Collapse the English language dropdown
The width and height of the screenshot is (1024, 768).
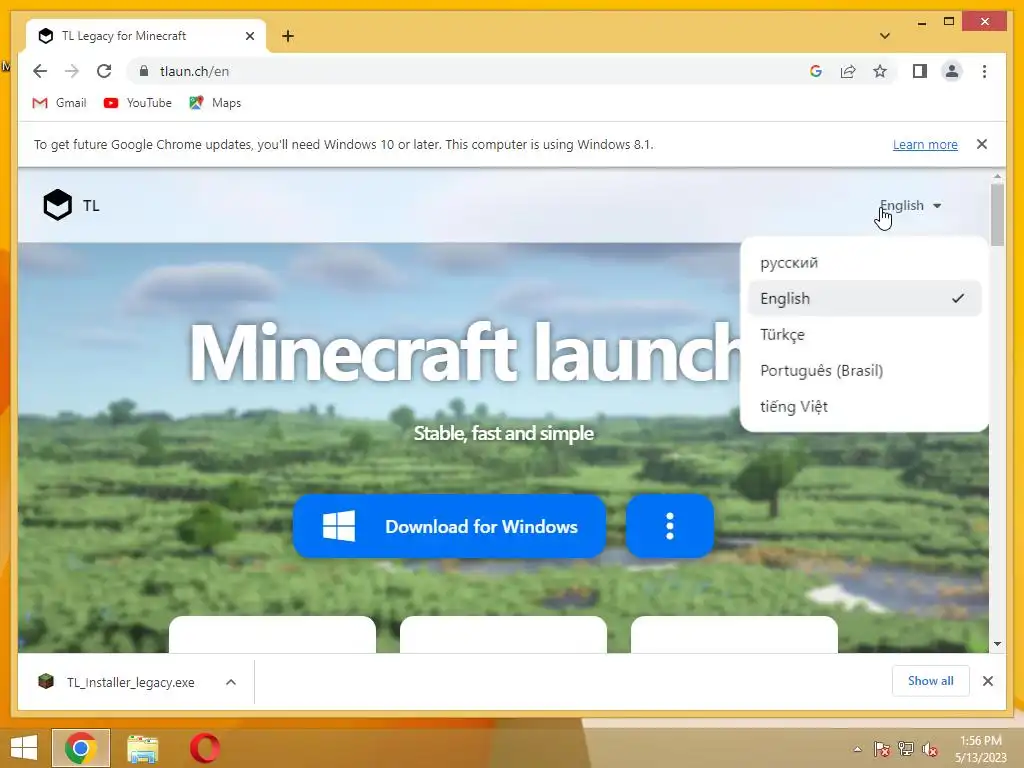[x=910, y=206]
